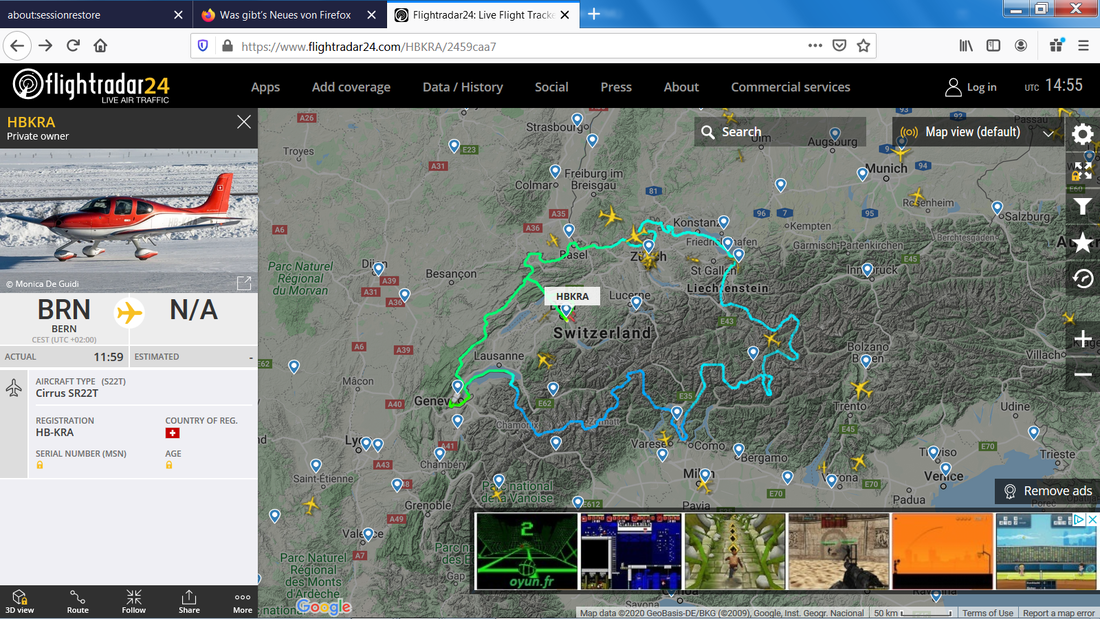The image size is (1100, 619).
Task: Open map settings gear icon
Action: click(x=1082, y=133)
